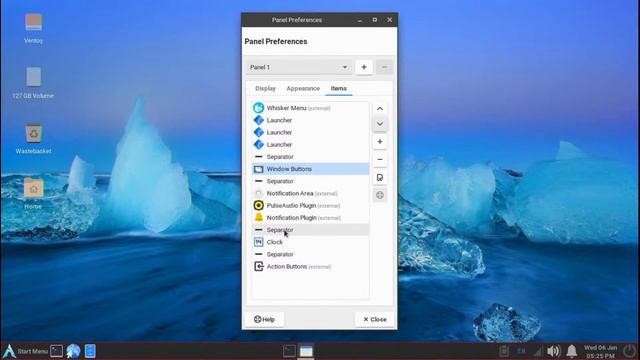This screenshot has width=640, height=360.
Task: Open the volume control in the tray
Action: pyautogui.click(x=553, y=351)
